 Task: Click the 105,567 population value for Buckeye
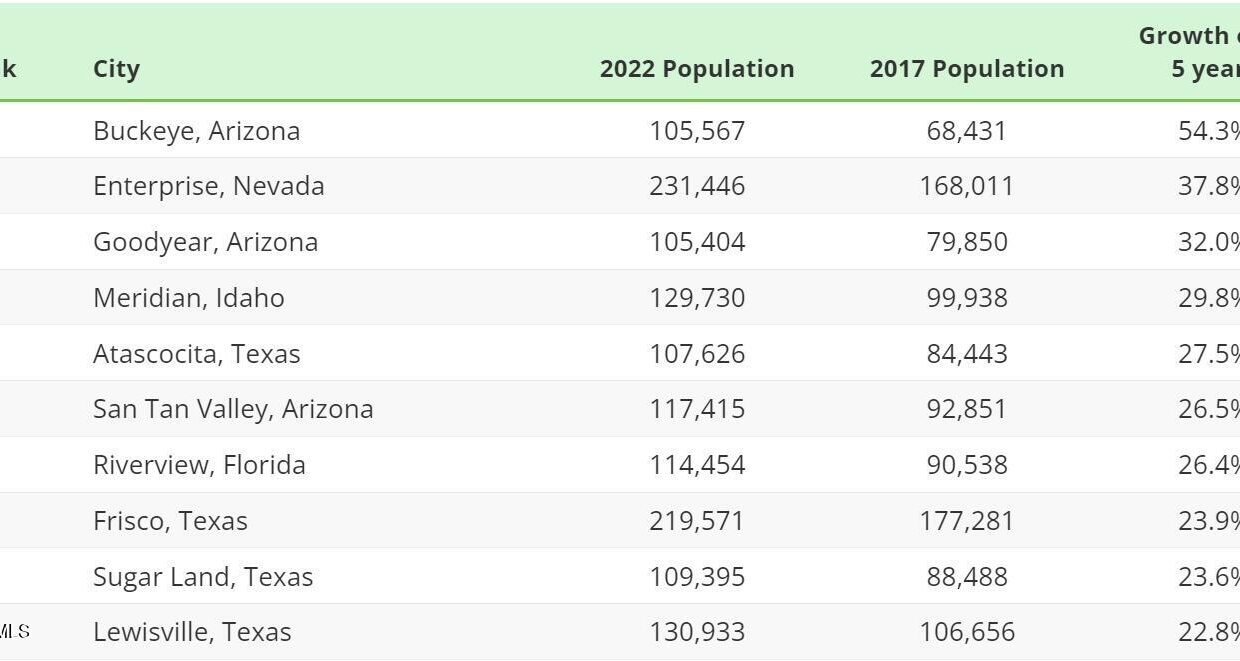[x=697, y=131]
